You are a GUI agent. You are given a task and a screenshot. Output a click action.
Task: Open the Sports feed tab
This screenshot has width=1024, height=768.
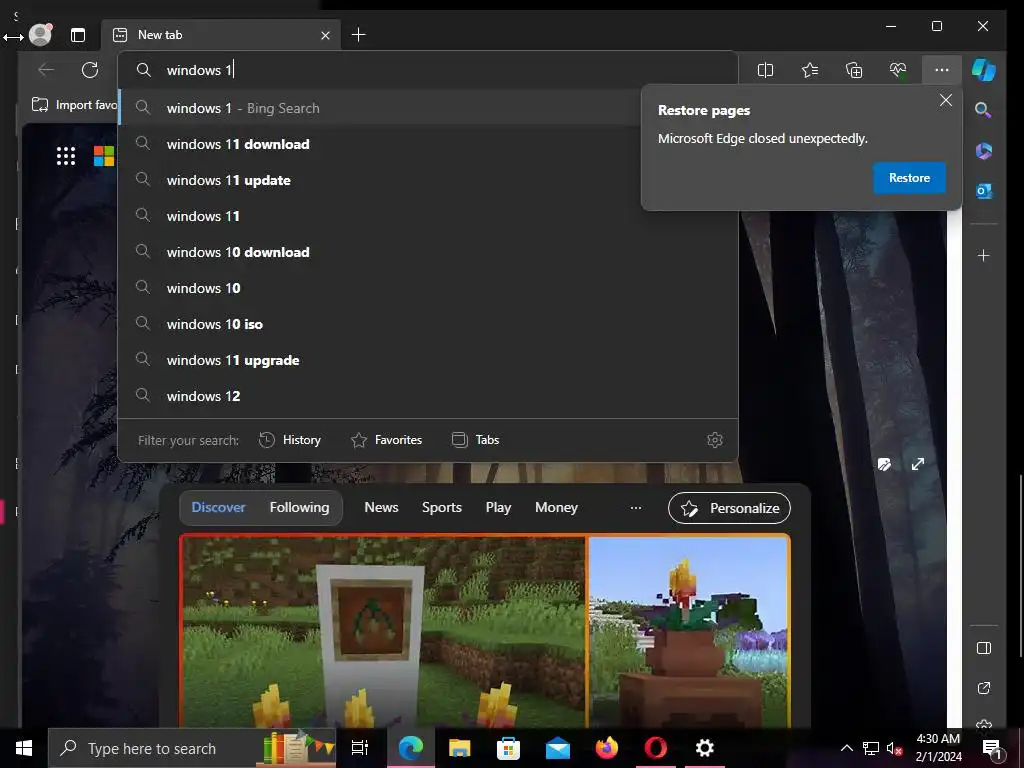[x=441, y=507]
